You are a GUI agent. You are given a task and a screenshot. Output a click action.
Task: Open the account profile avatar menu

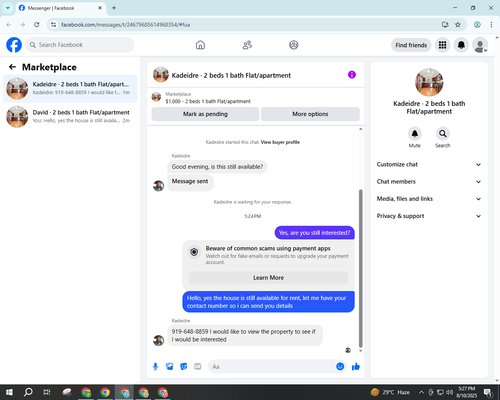tap(480, 45)
